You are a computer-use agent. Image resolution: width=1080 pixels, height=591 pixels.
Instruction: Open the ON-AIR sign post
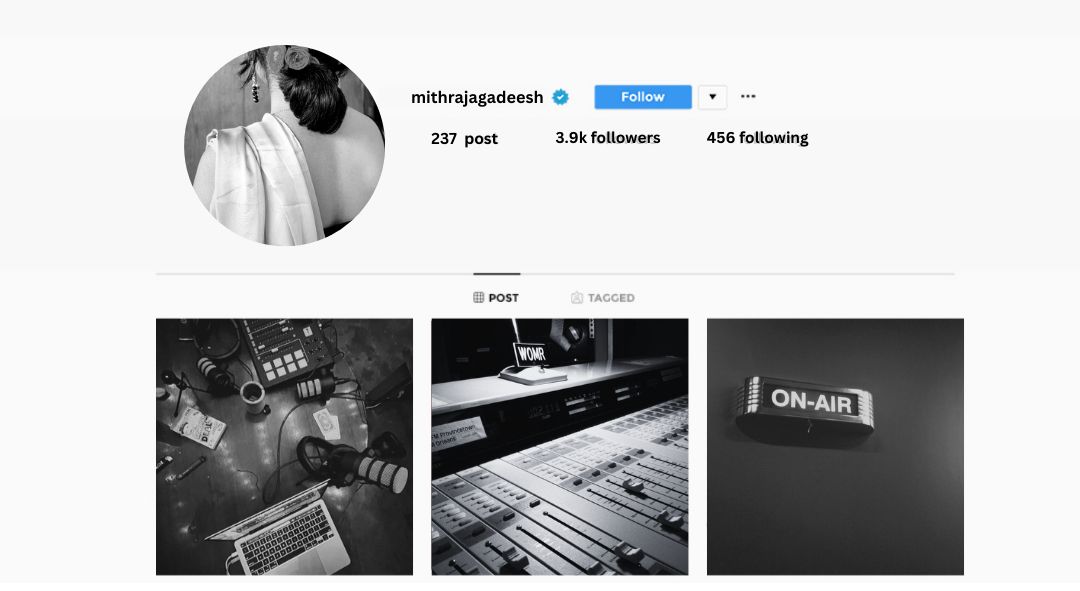[835, 446]
